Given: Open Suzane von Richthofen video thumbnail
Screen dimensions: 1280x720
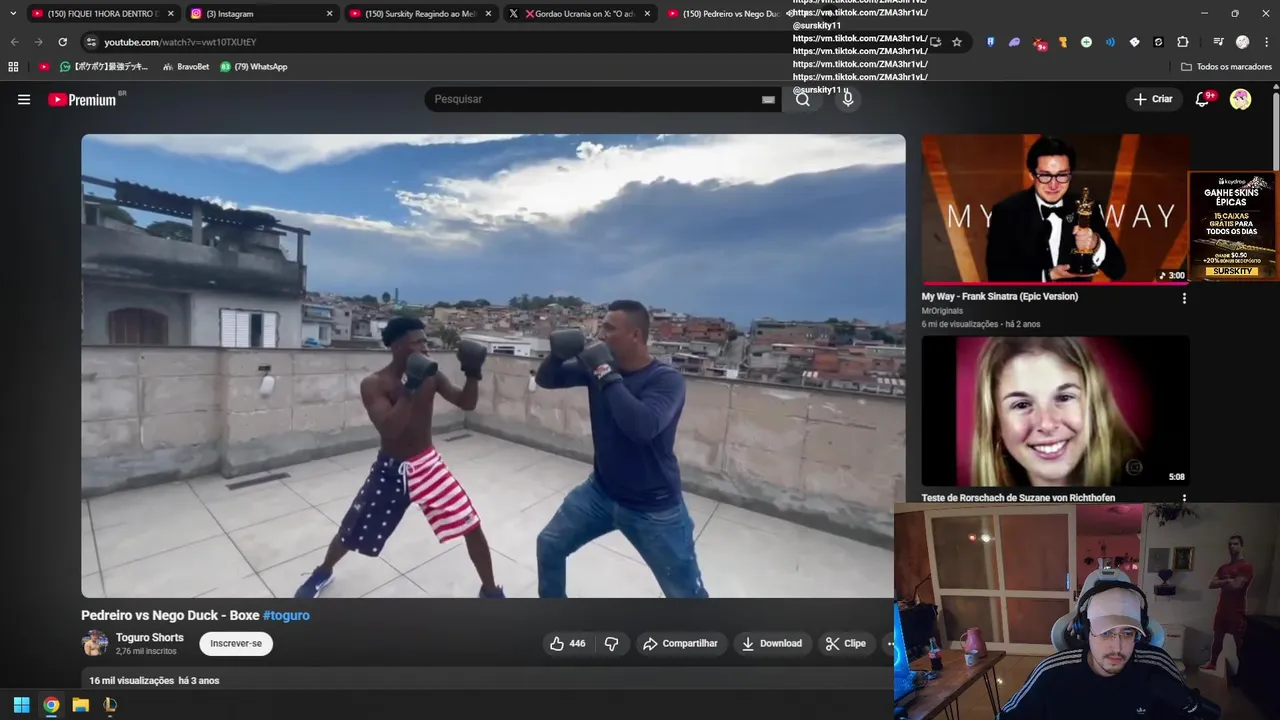Looking at the screenshot, I should 1055,411.
